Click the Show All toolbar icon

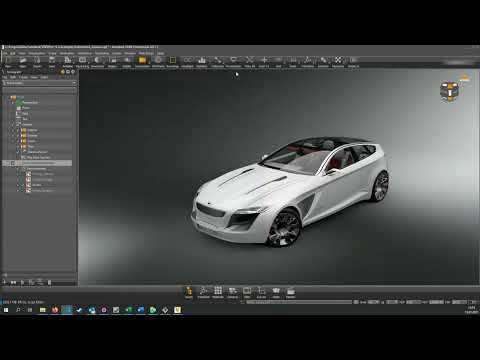(x=249, y=61)
